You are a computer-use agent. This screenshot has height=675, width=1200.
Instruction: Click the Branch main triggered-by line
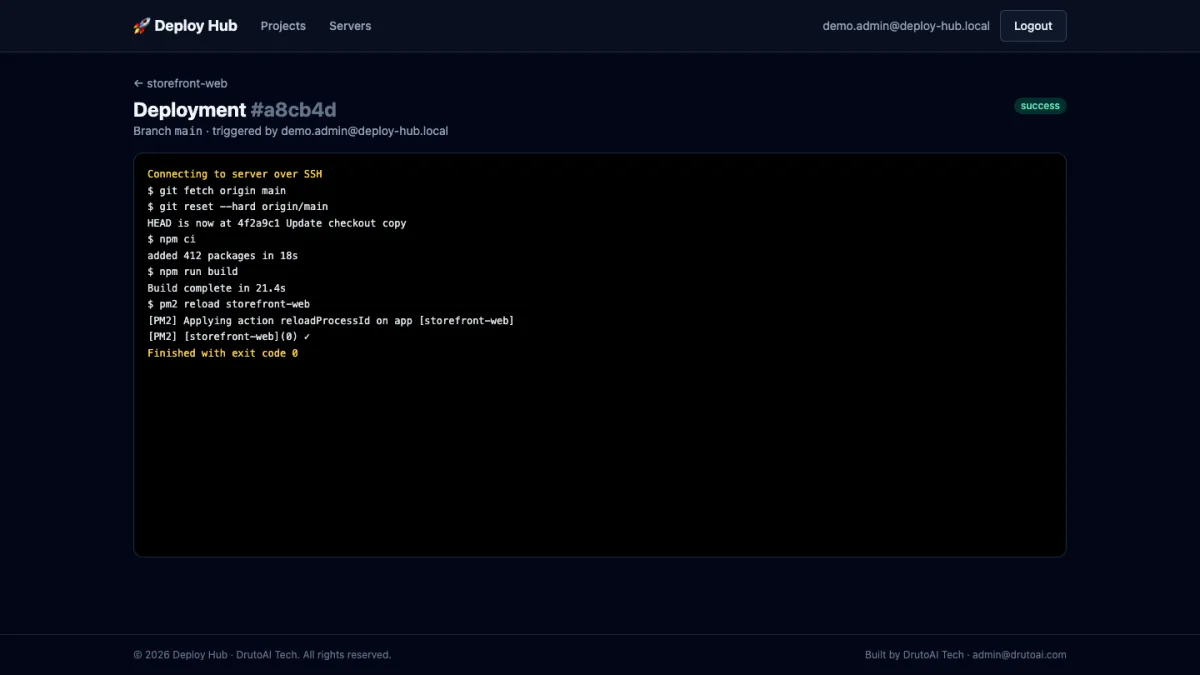[x=291, y=131]
